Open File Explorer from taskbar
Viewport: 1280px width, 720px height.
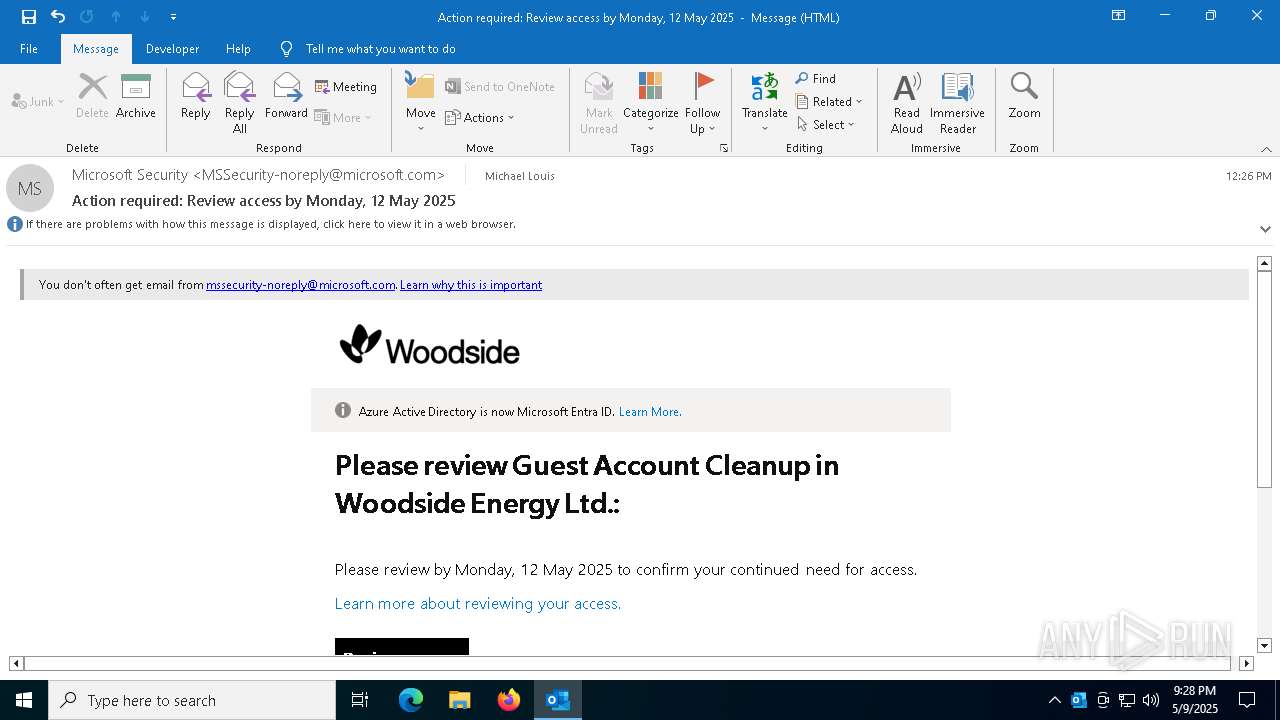[x=460, y=700]
